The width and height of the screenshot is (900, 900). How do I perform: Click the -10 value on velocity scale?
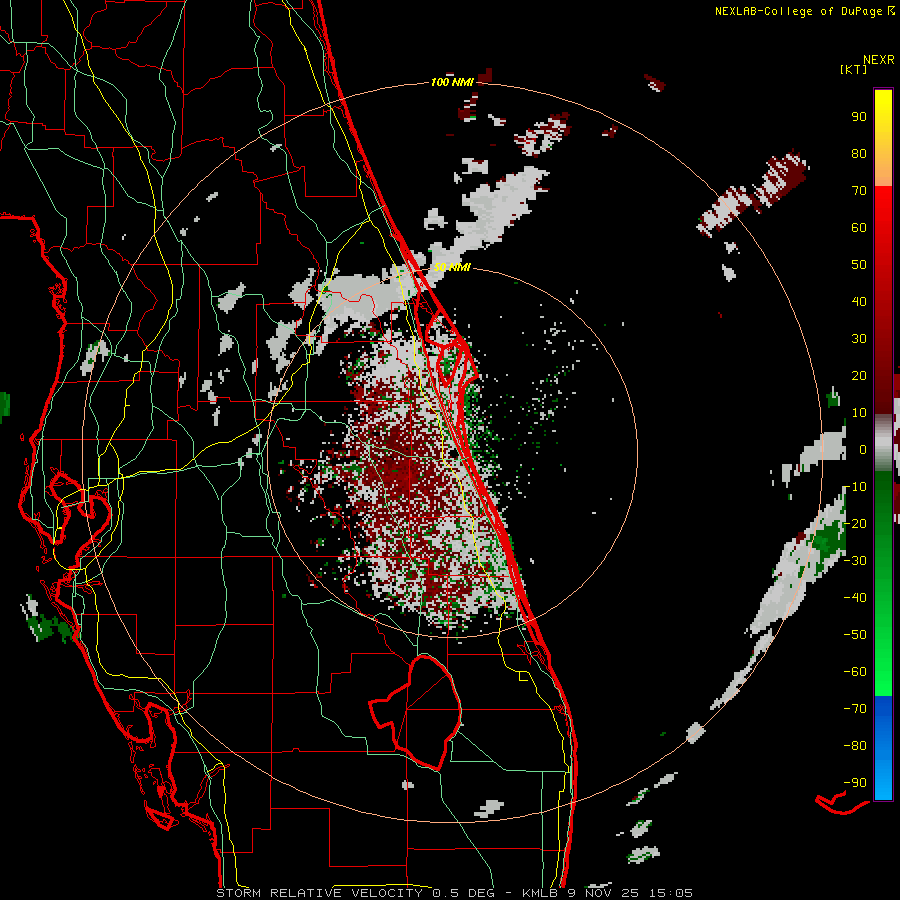855,487
